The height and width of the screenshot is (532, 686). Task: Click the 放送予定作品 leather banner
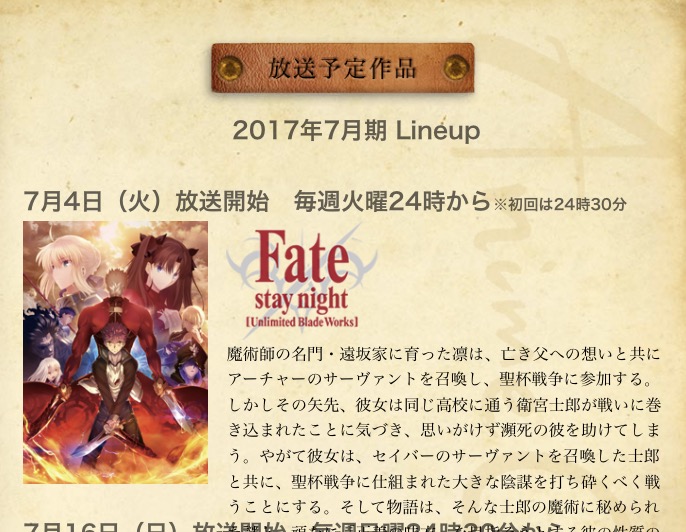[343, 68]
